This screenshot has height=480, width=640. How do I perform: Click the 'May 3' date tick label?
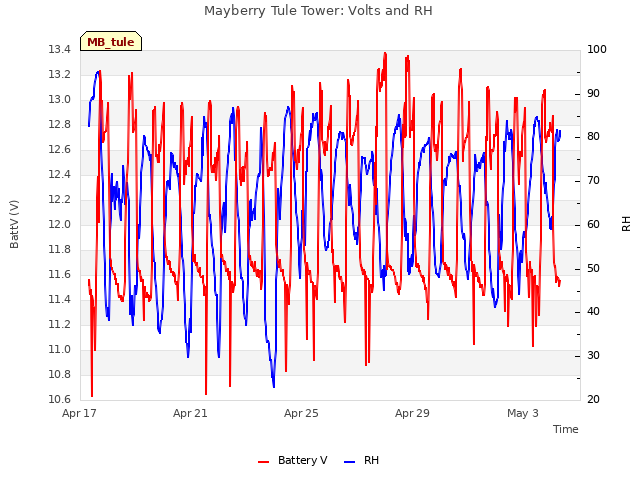pyautogui.click(x=523, y=413)
